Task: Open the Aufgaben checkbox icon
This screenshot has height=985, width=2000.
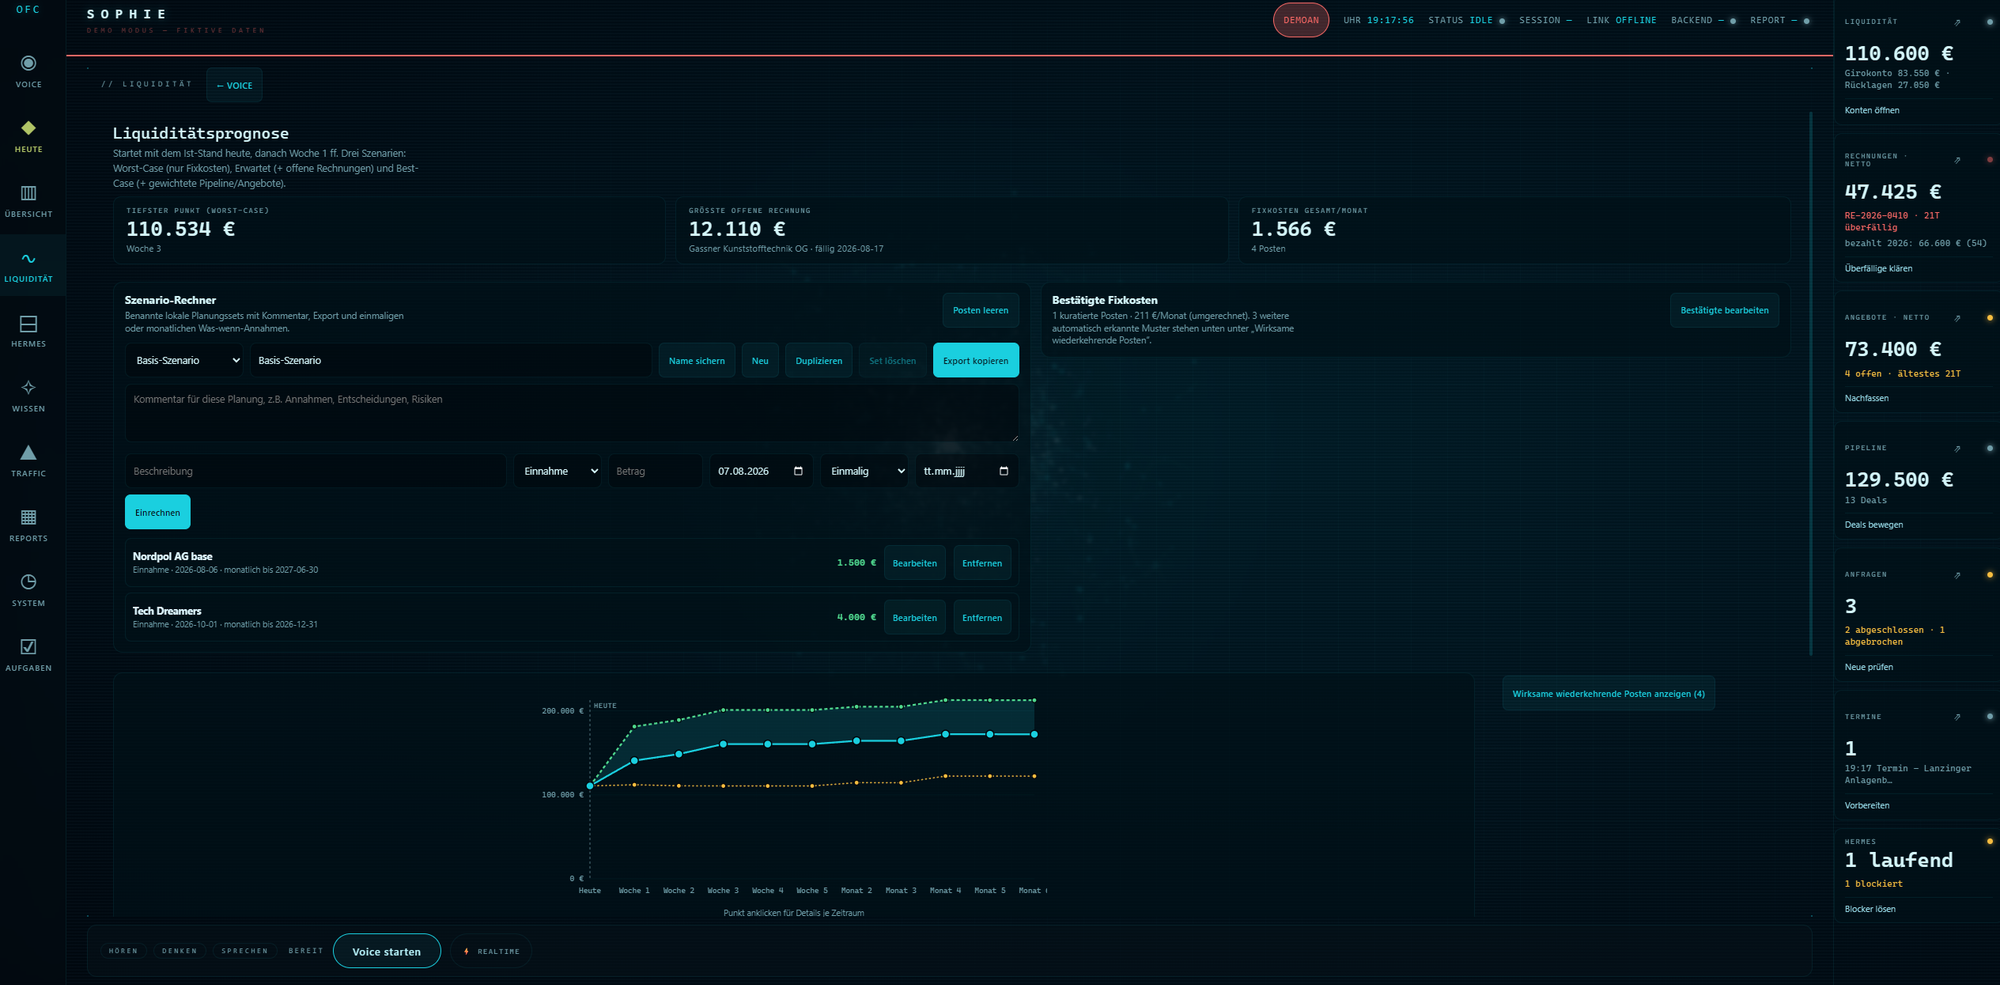Action: 29,647
